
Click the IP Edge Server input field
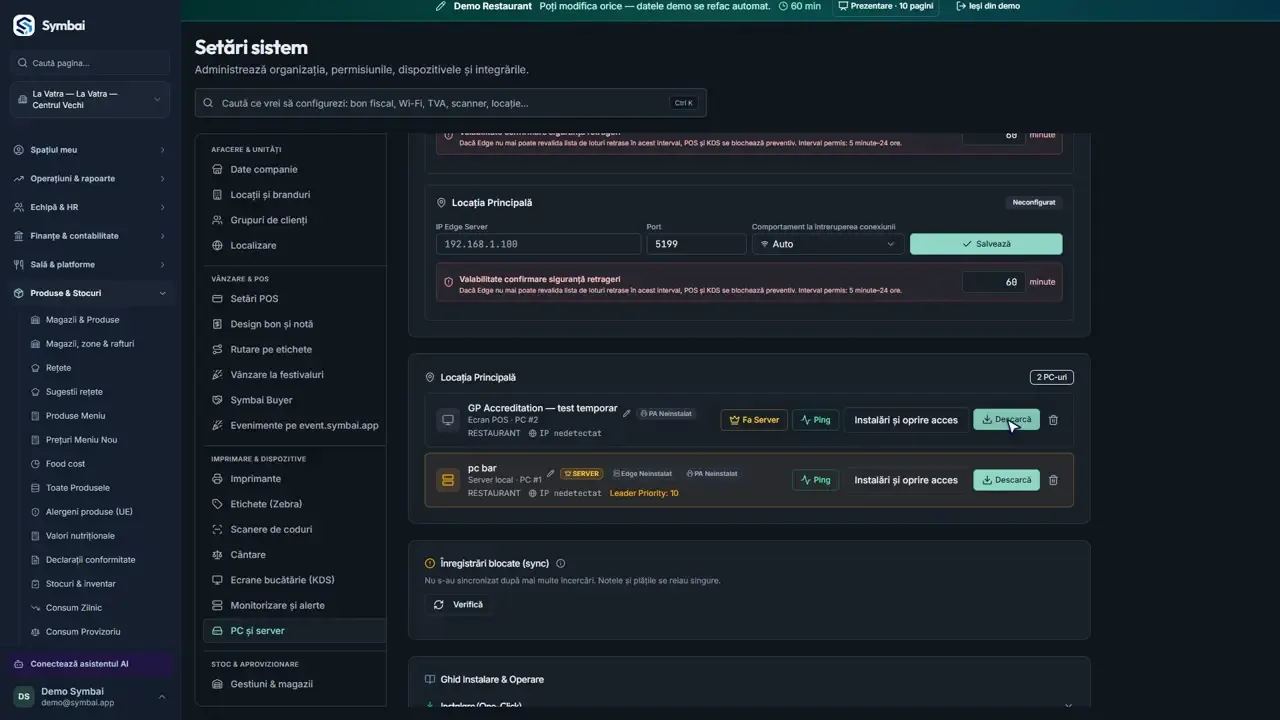tap(538, 244)
